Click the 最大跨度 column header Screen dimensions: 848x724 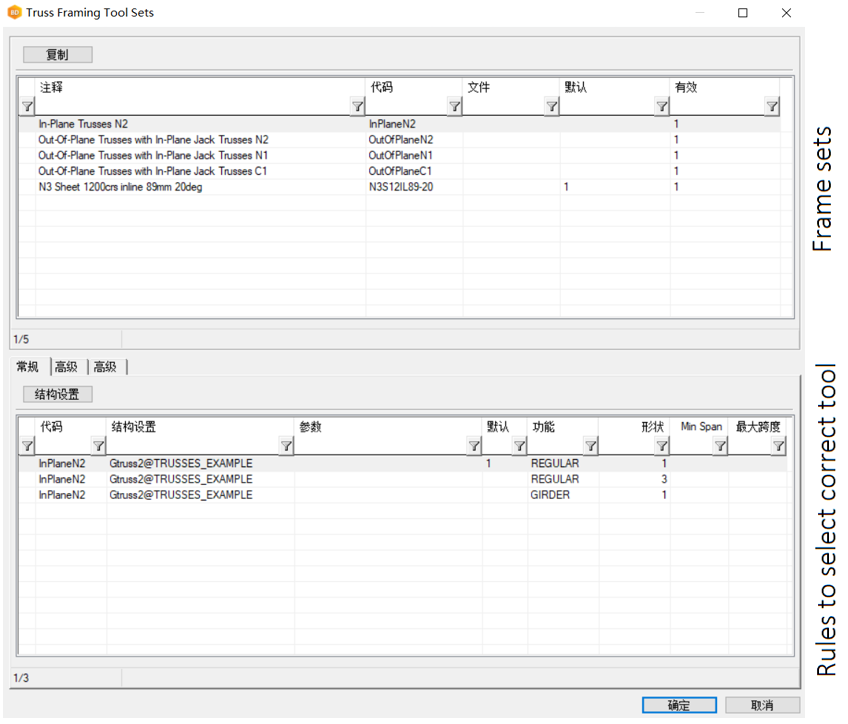pyautogui.click(x=758, y=427)
